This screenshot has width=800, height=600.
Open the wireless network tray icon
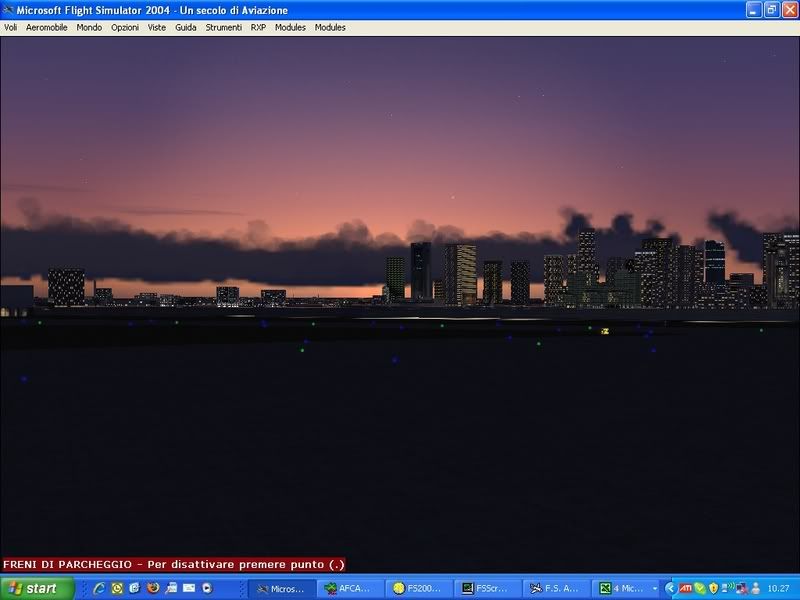(728, 588)
